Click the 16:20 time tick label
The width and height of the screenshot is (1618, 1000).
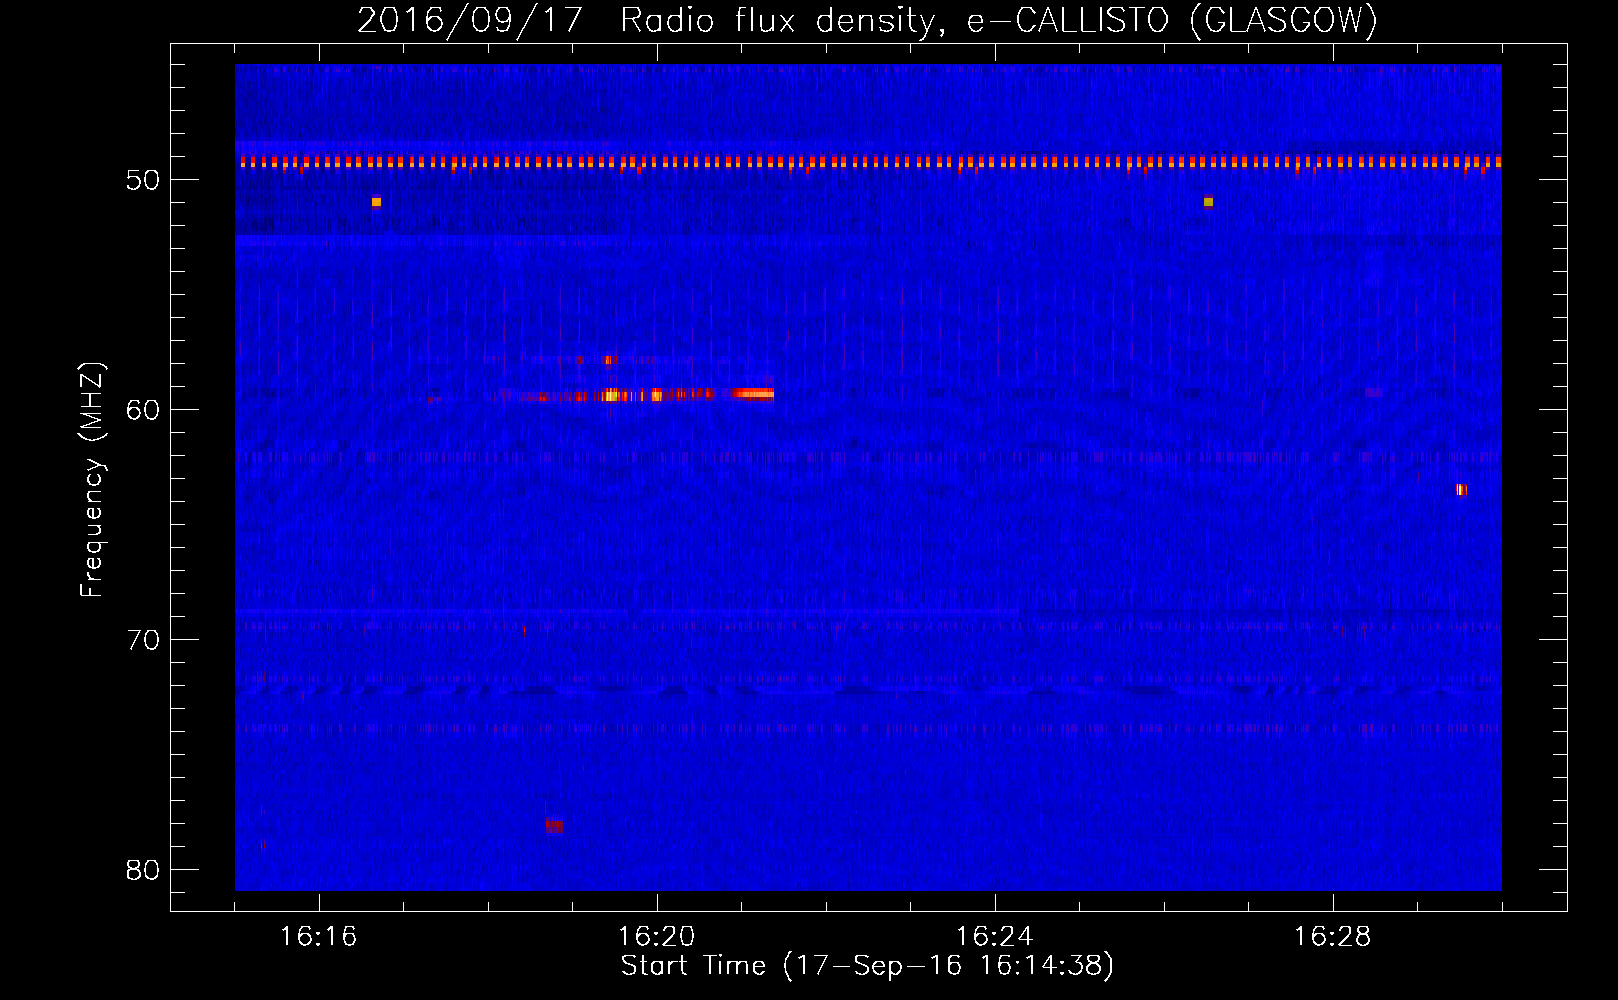pos(656,937)
